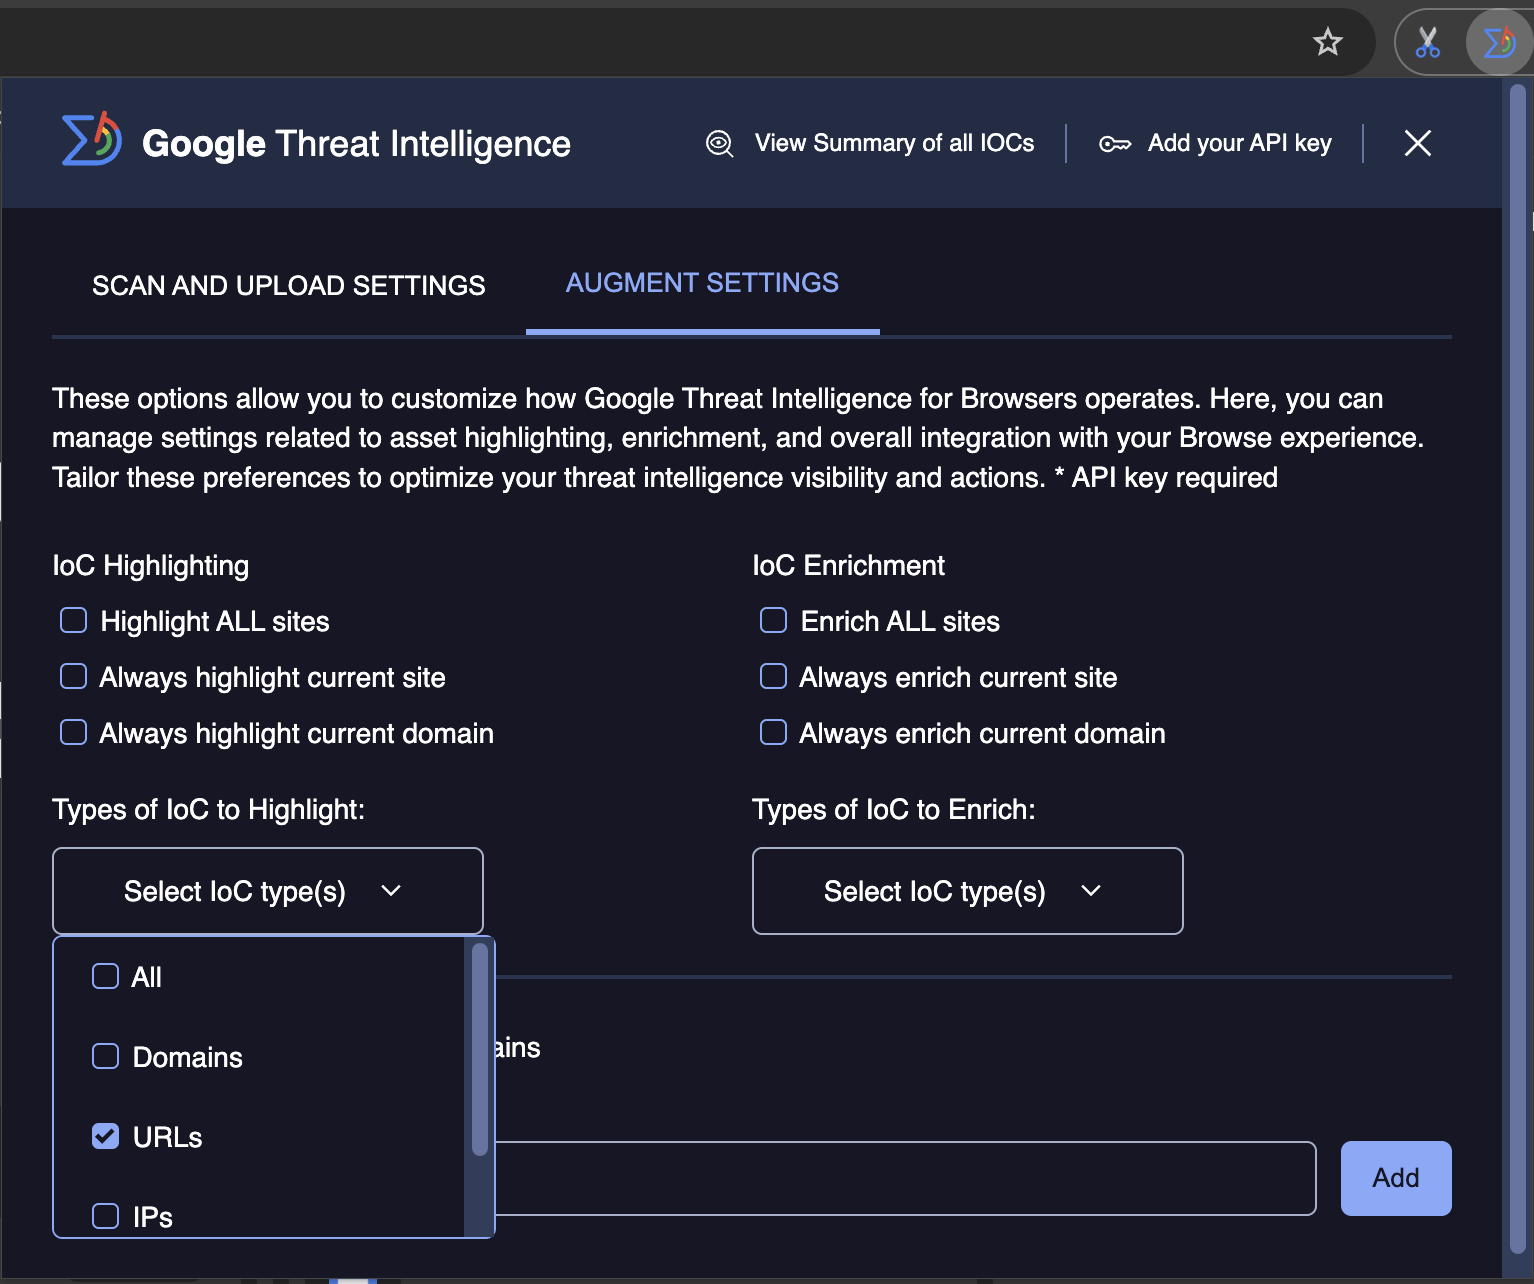
Task: Check Always highlight current site
Action: coord(74,677)
